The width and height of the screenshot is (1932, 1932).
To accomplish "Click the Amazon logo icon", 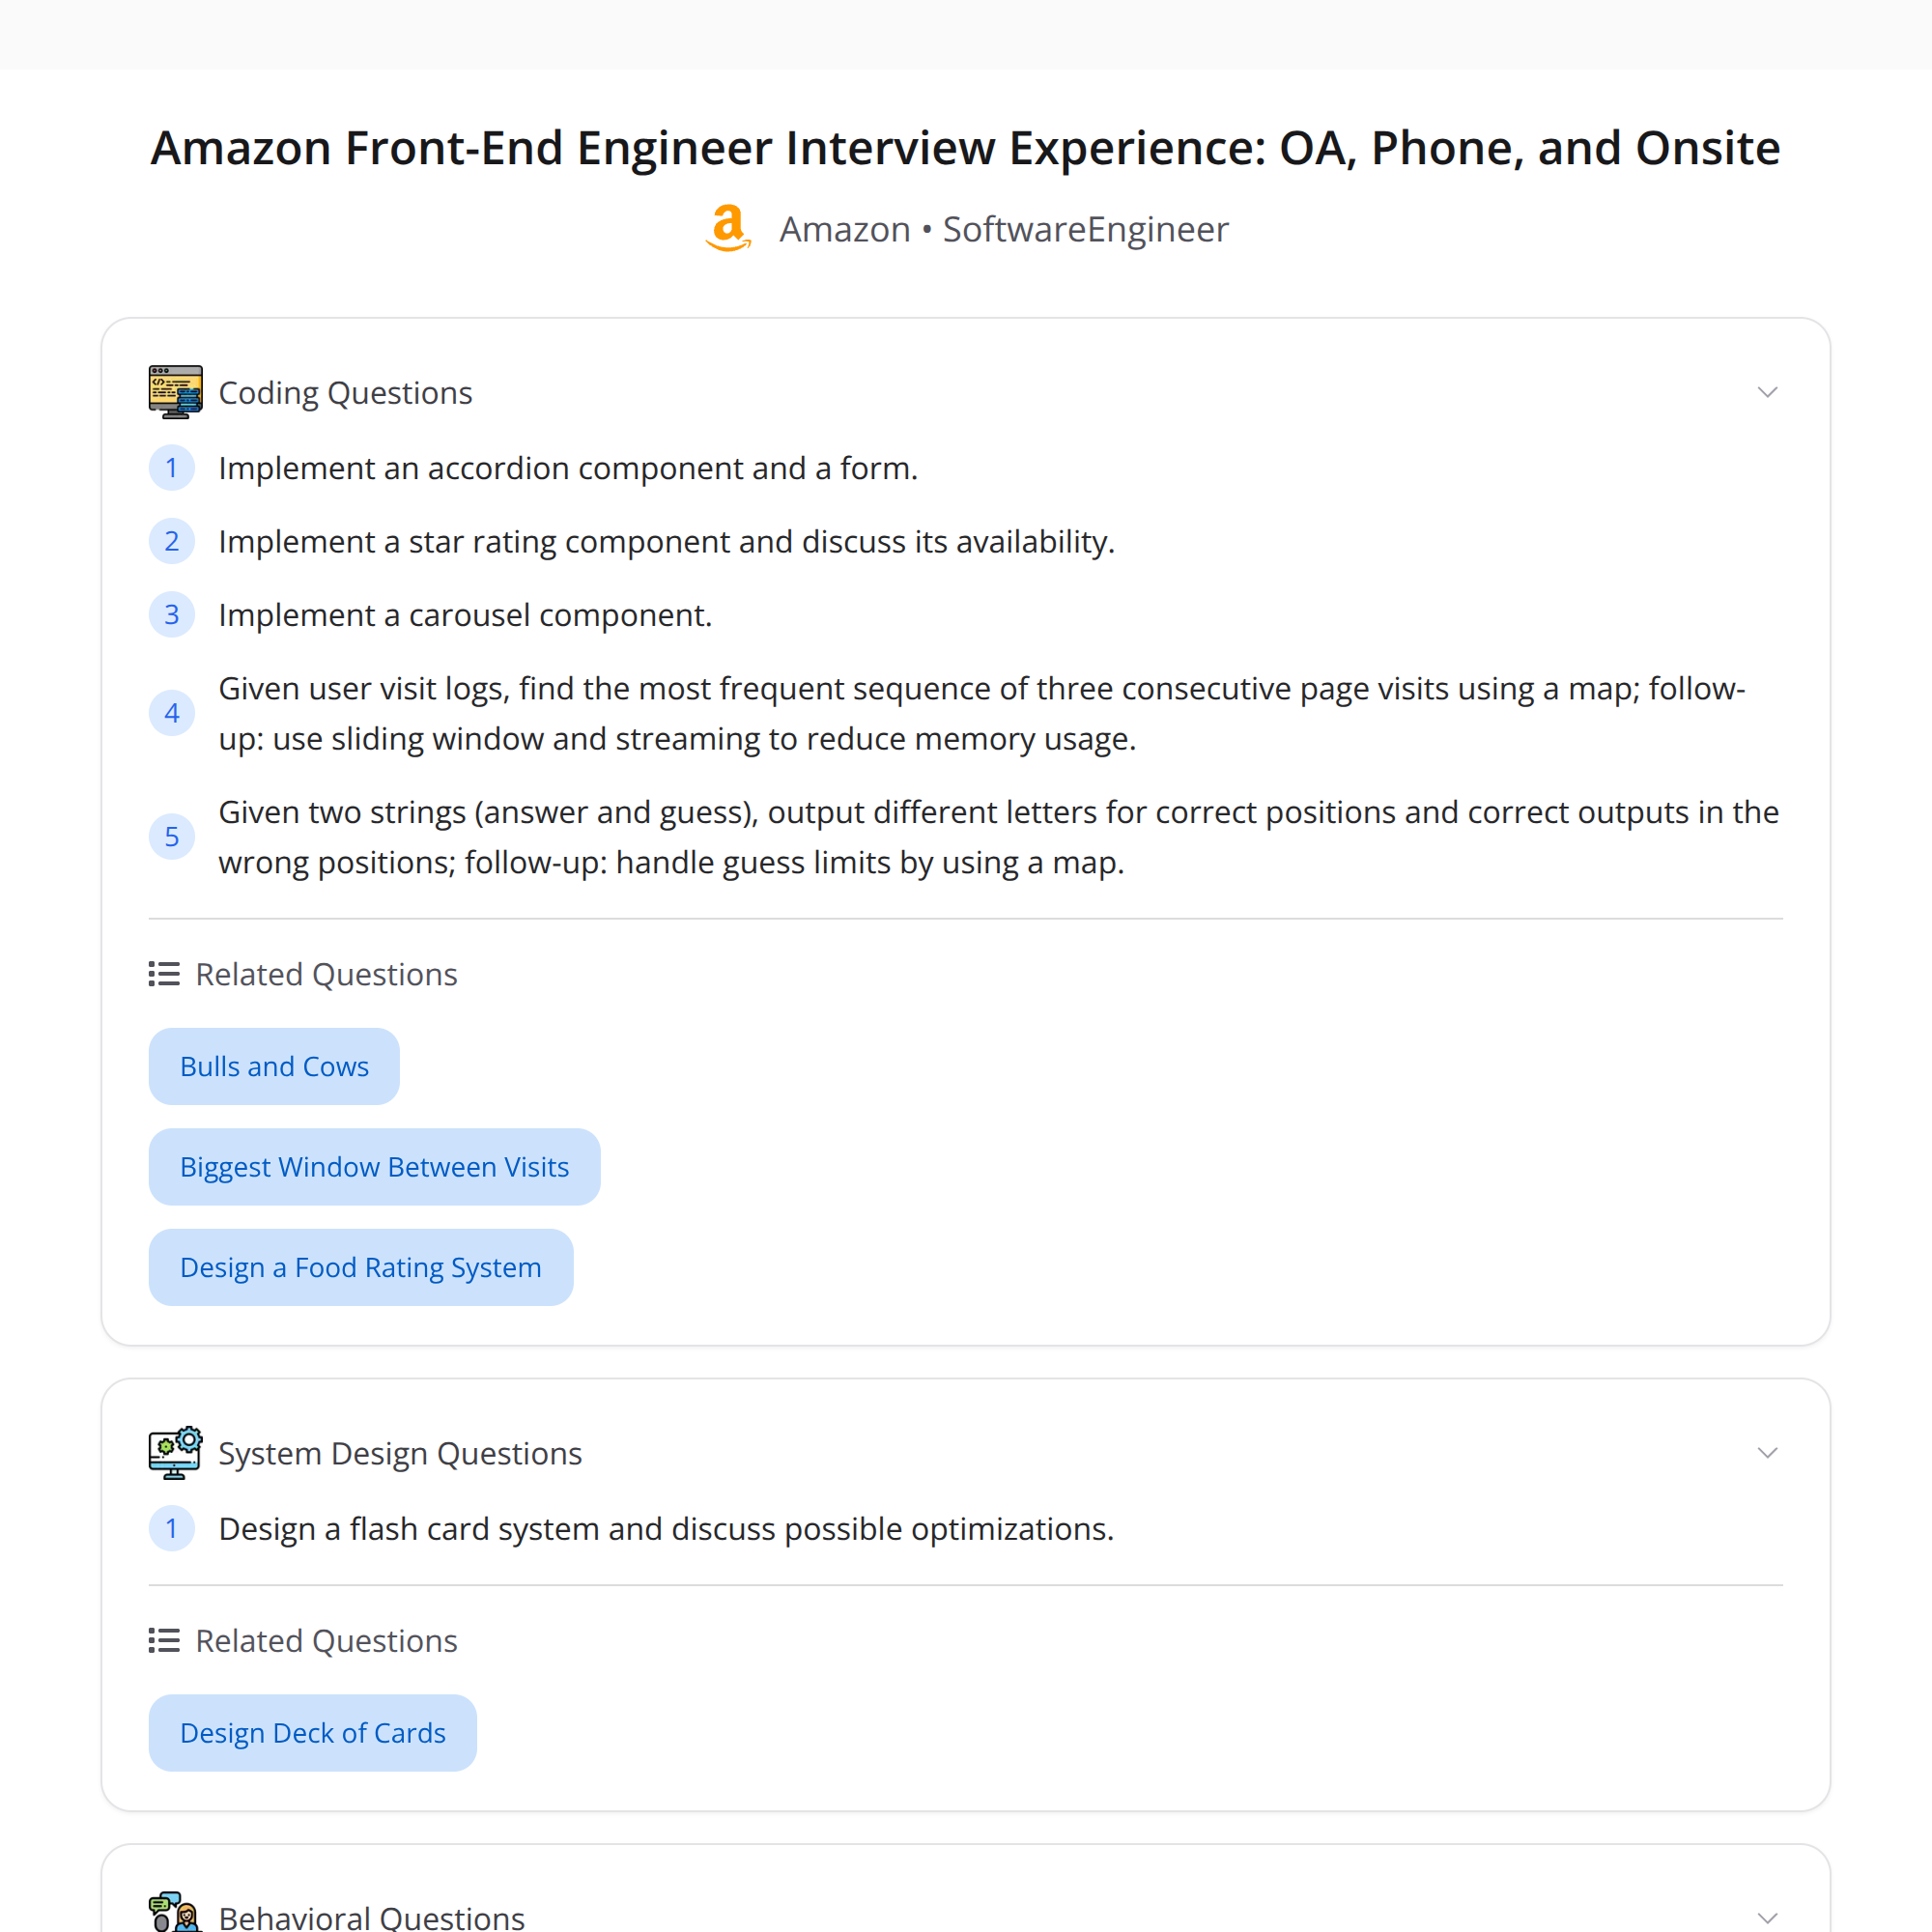I will tap(727, 228).
